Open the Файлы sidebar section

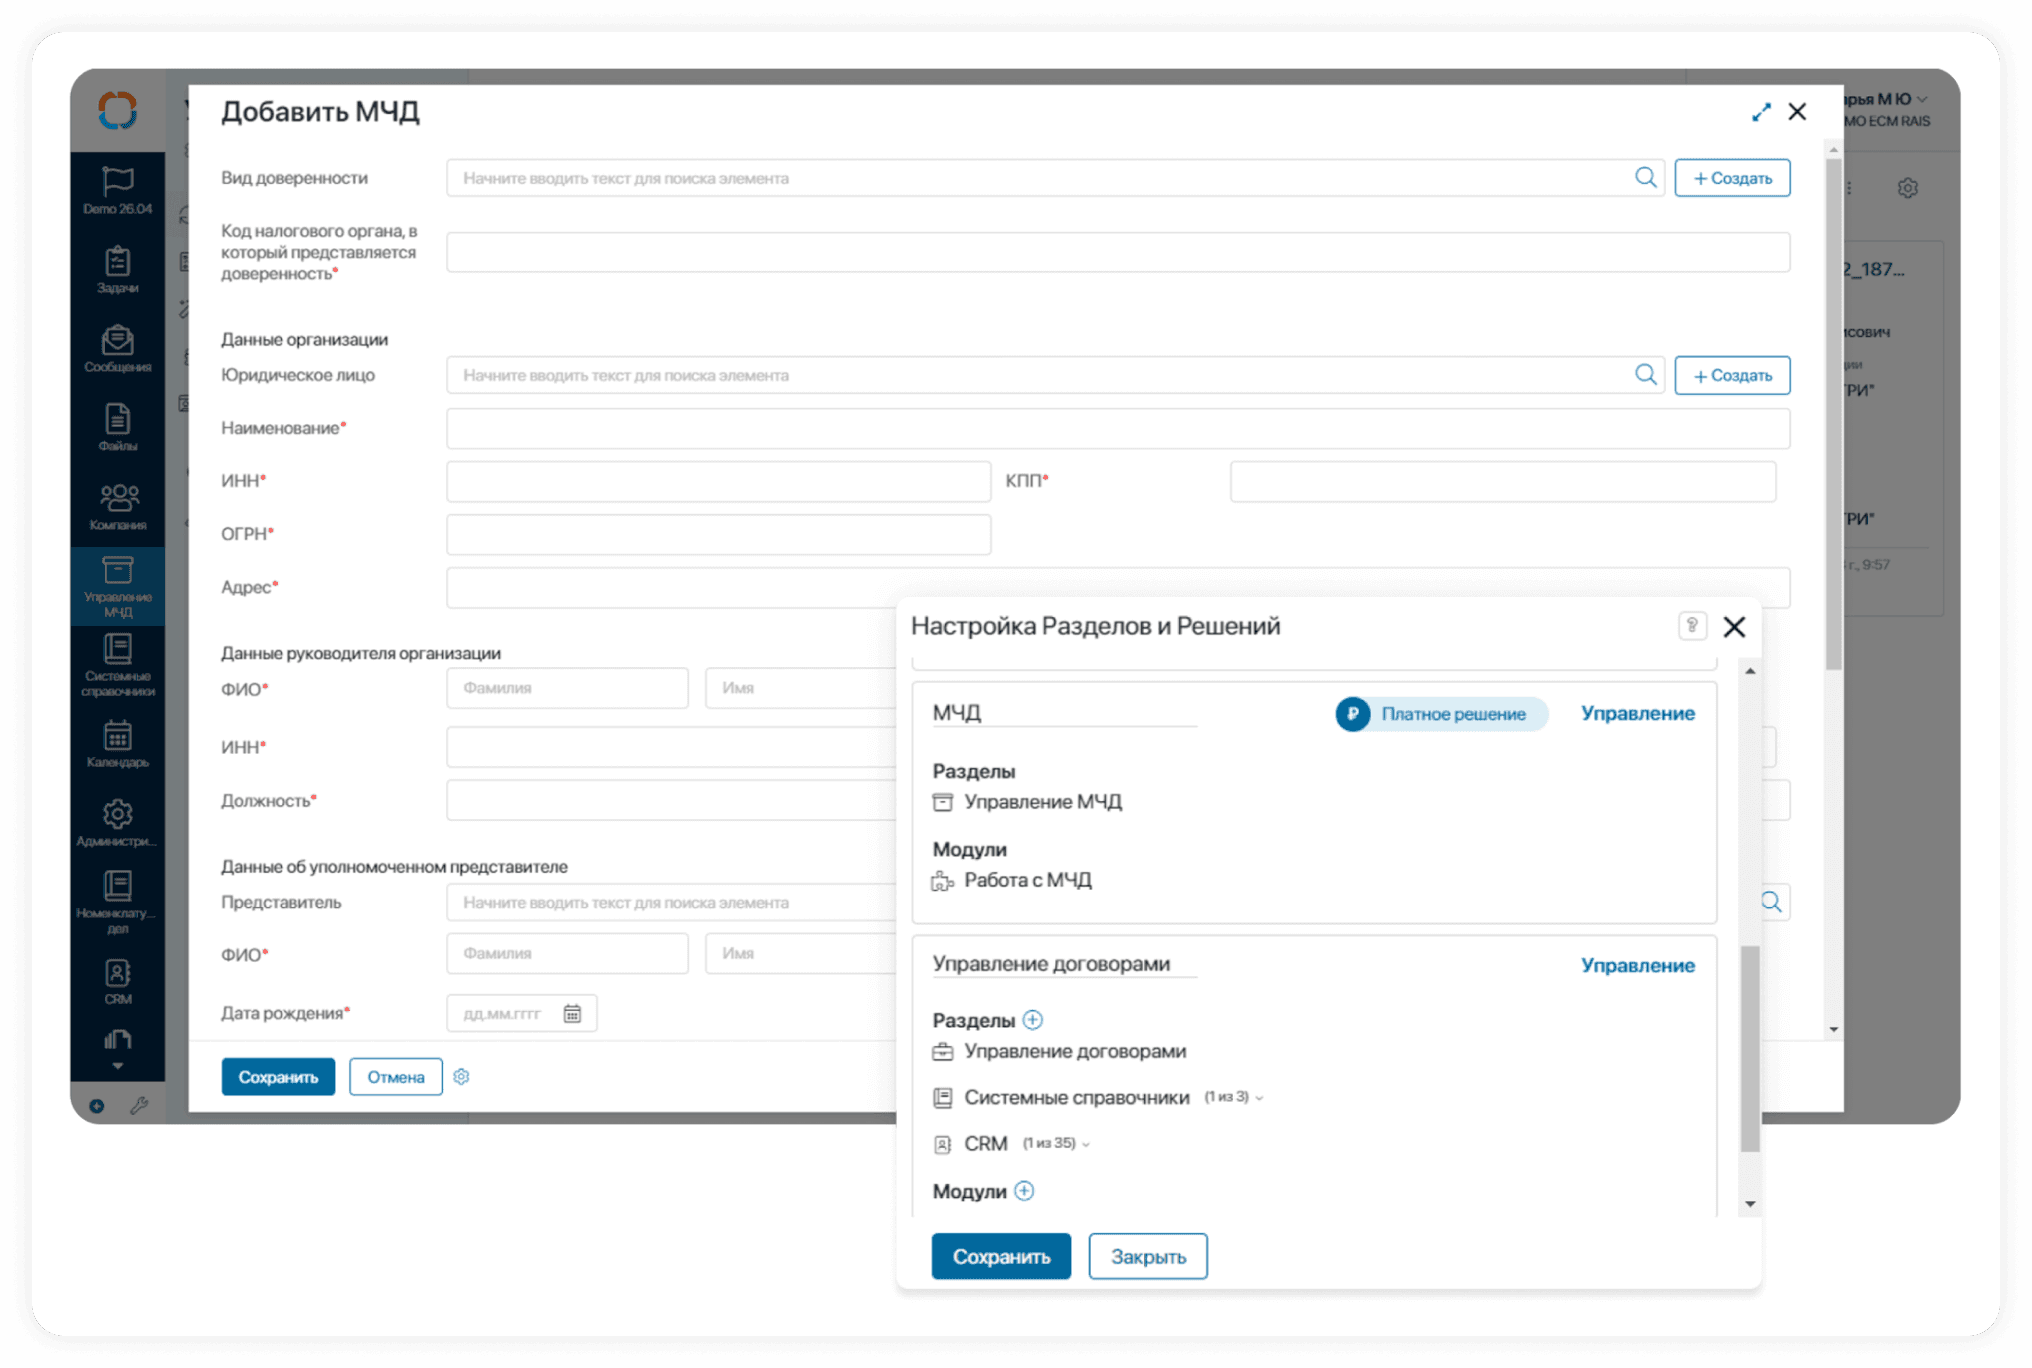[x=117, y=428]
